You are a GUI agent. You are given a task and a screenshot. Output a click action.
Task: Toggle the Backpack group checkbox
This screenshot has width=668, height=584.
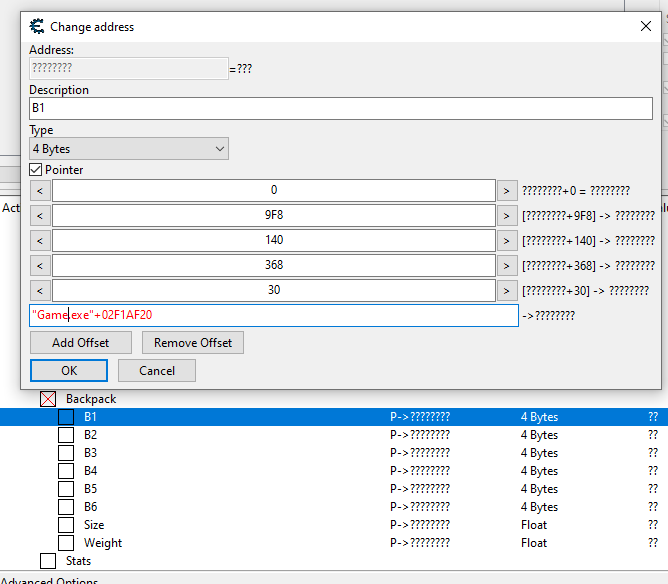(x=48, y=399)
